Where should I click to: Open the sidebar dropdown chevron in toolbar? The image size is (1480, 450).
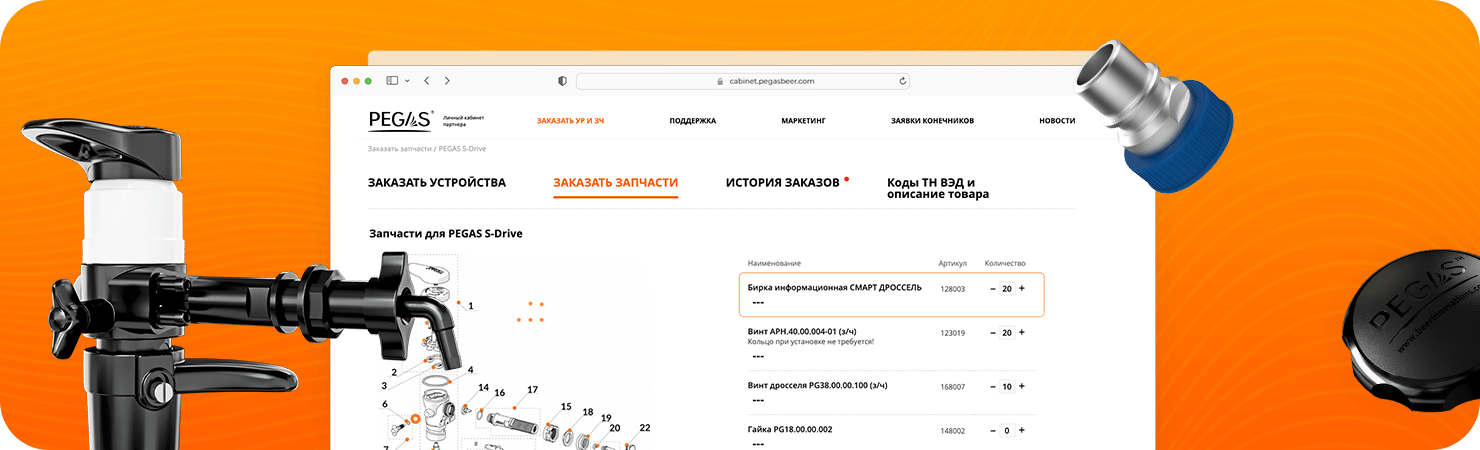[x=407, y=81]
